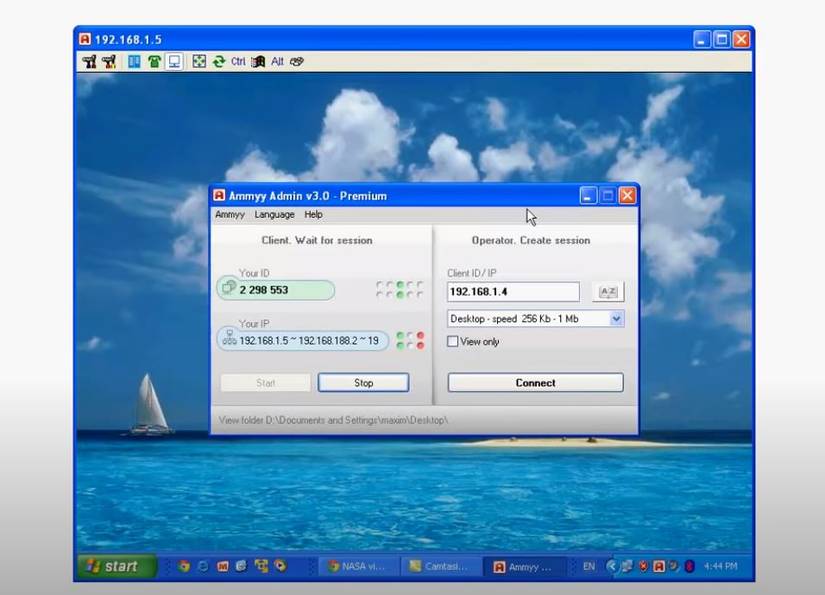Stop waiting for a session

(x=363, y=382)
